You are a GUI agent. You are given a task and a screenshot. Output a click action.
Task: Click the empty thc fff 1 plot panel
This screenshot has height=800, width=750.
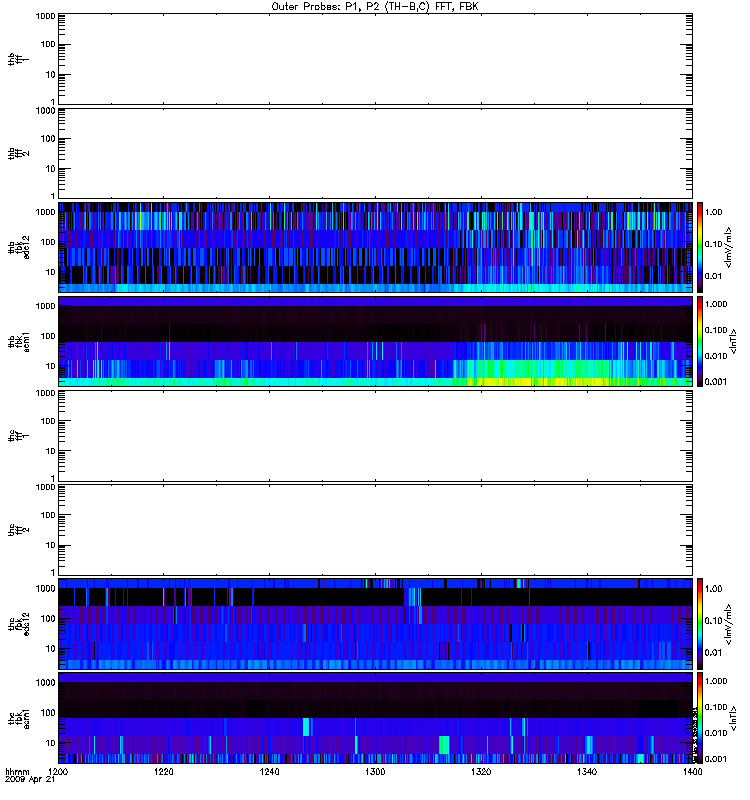[x=376, y=436]
